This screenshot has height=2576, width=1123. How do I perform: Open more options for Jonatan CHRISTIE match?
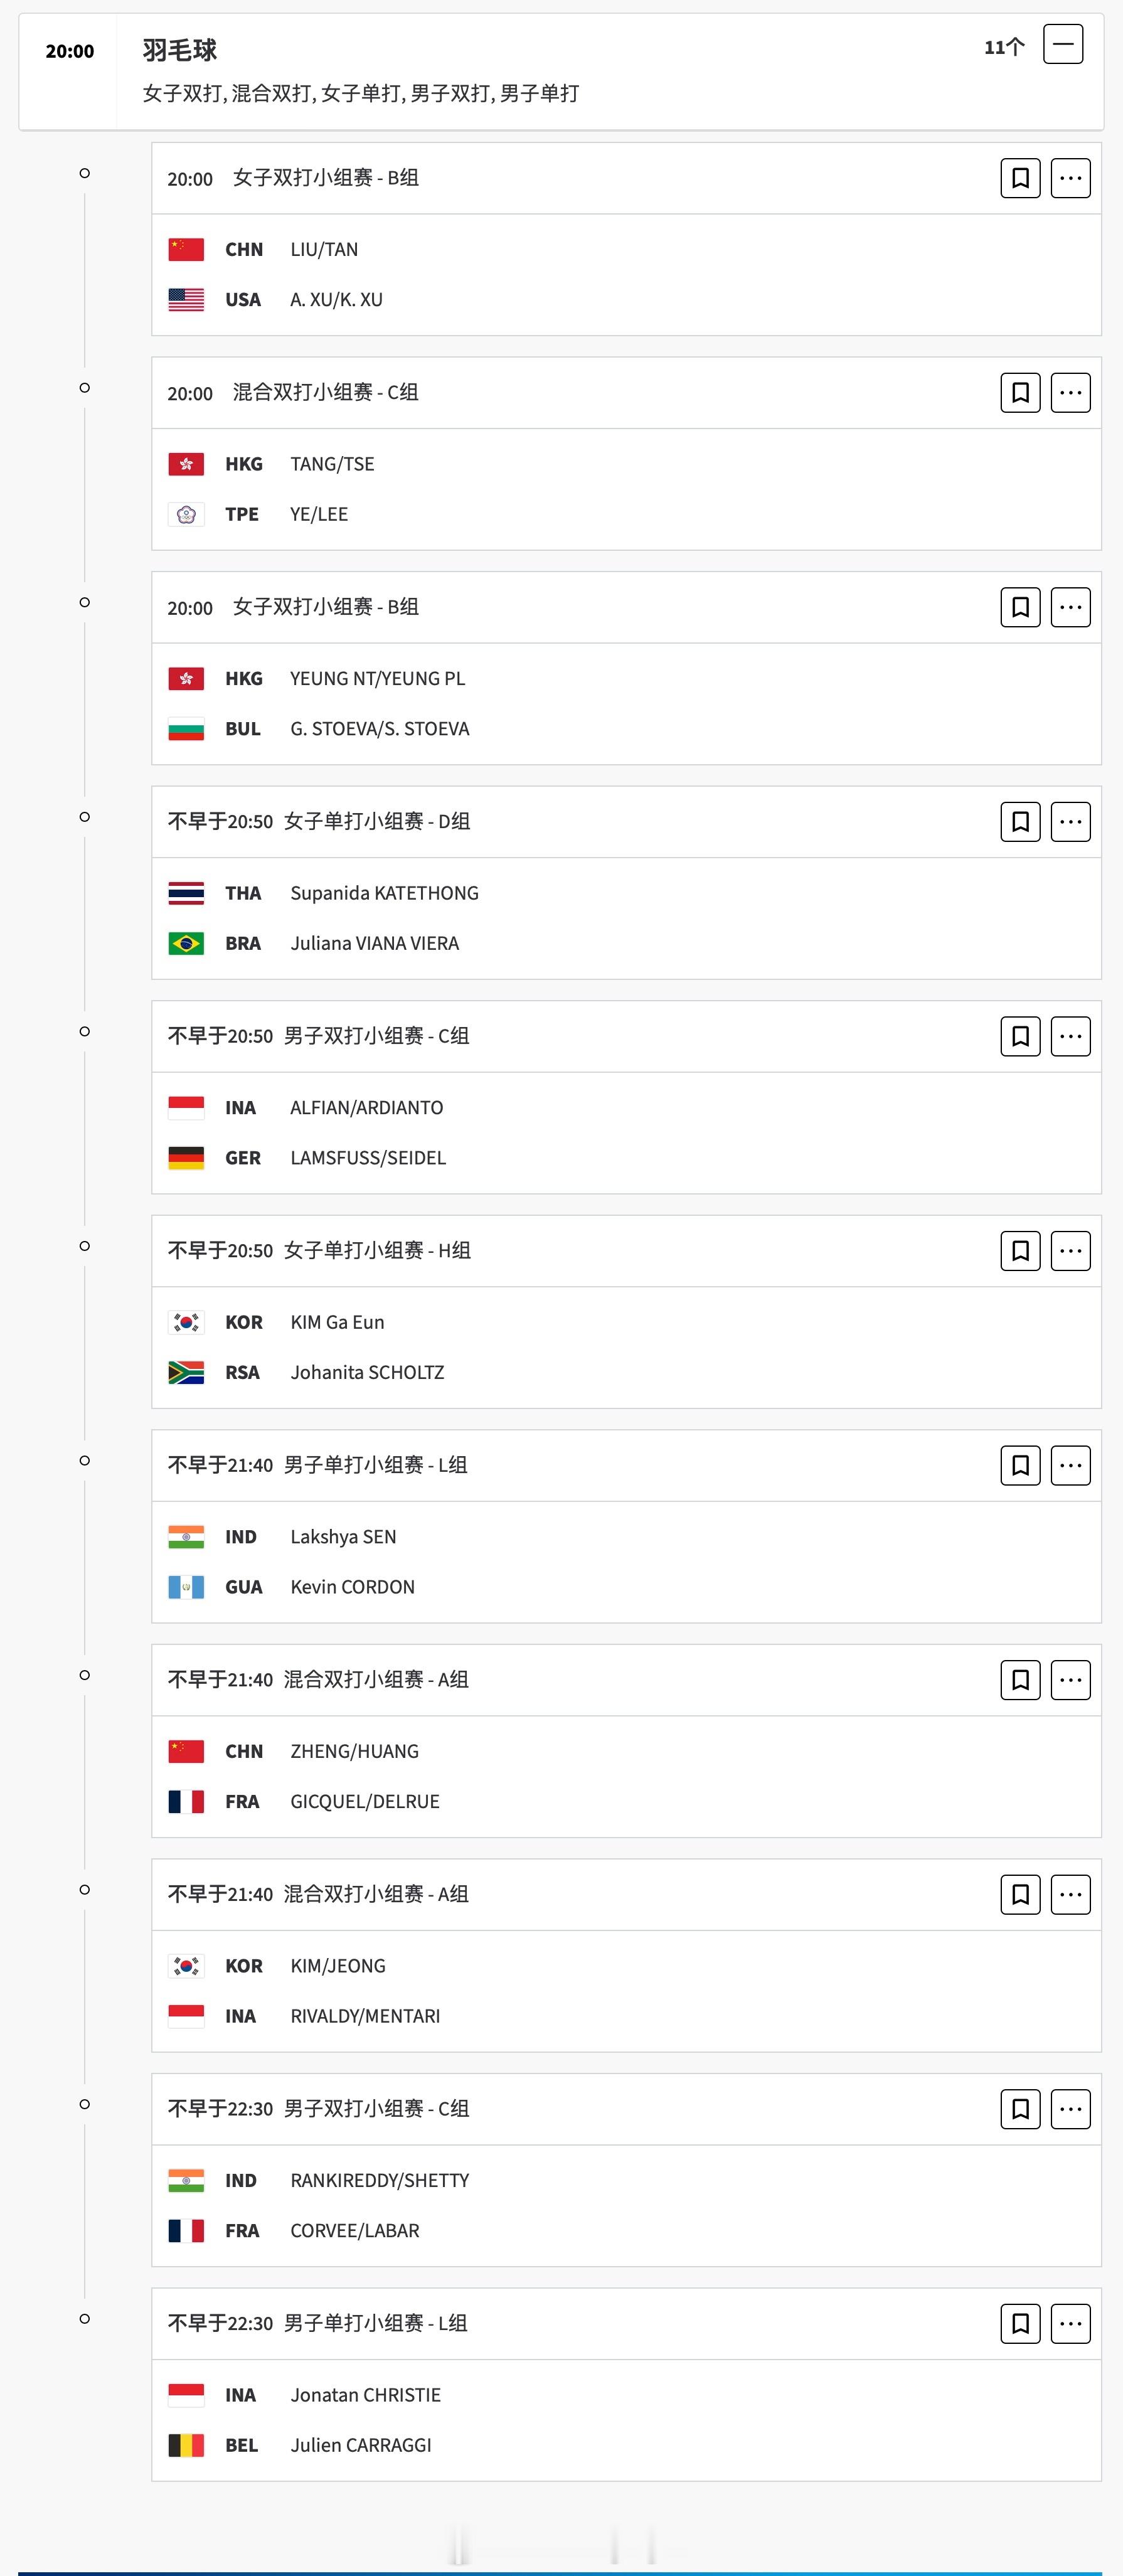[1070, 2323]
